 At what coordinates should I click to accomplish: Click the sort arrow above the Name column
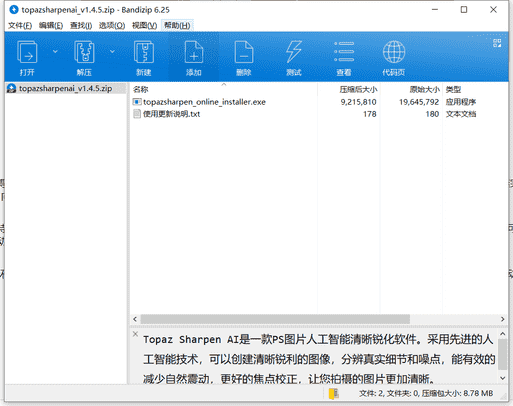click(x=224, y=85)
